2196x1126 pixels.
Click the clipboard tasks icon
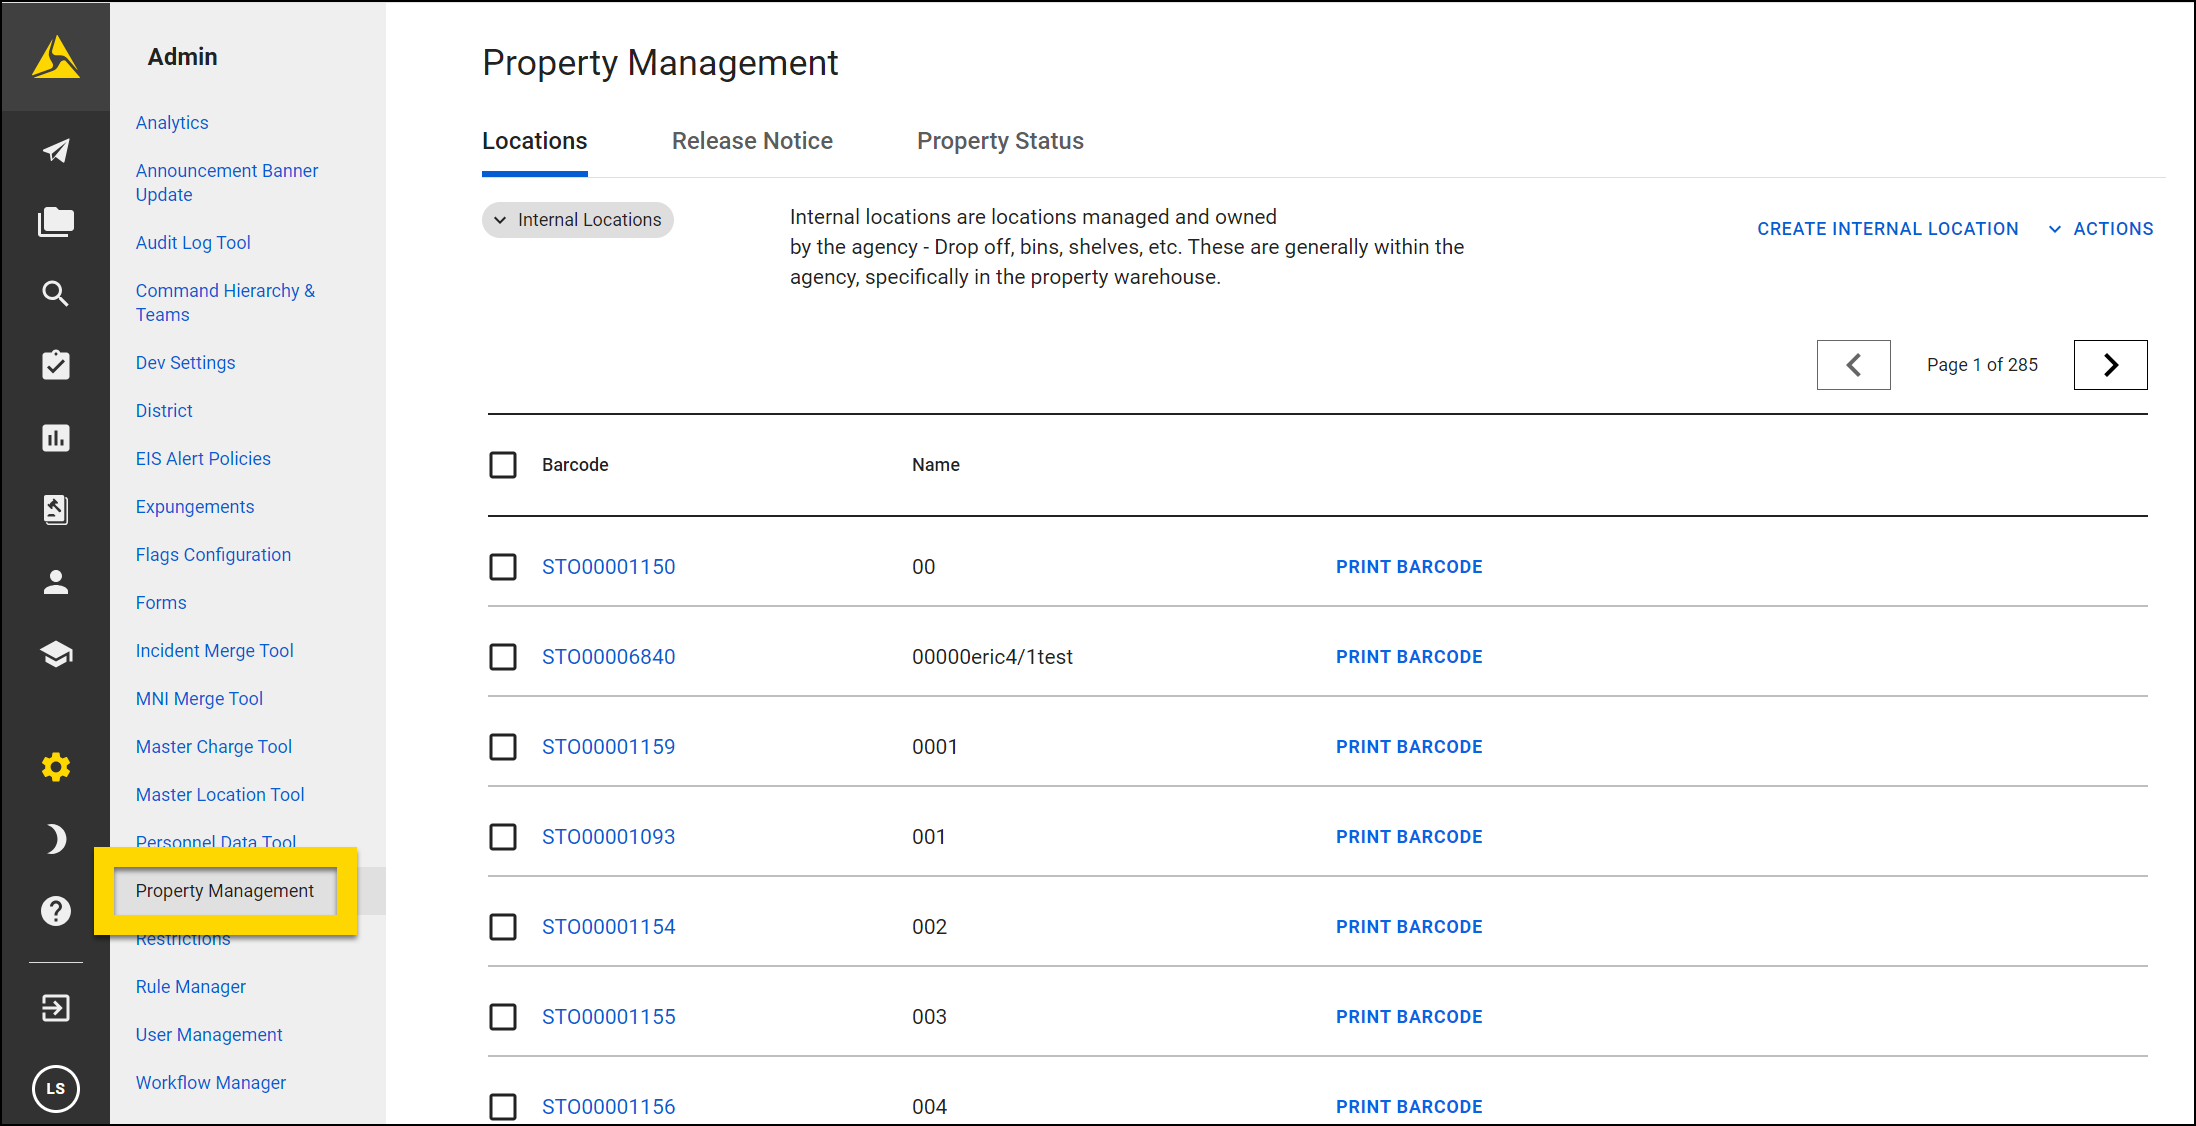coord(55,364)
